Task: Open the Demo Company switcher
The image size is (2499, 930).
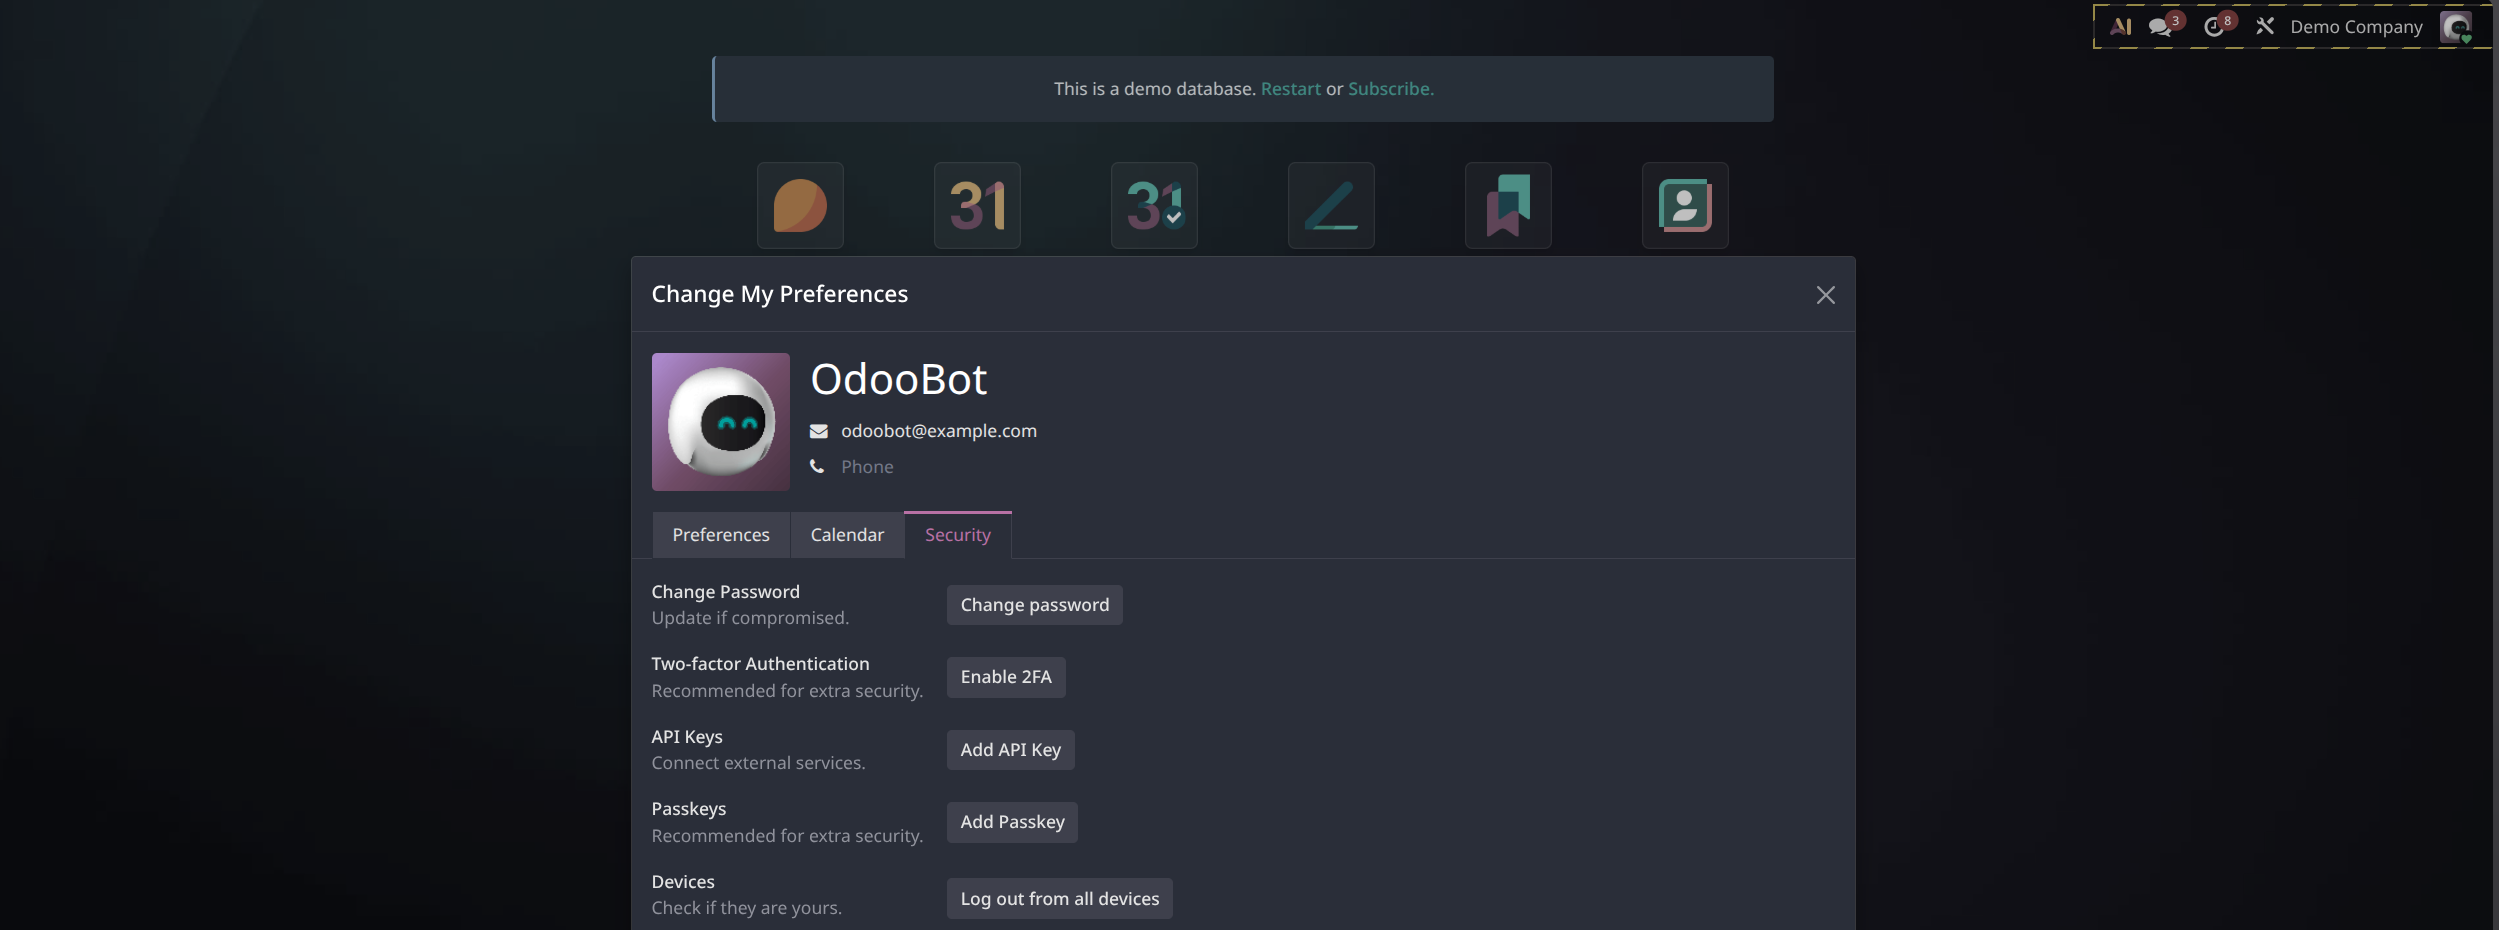Action: (x=2356, y=27)
